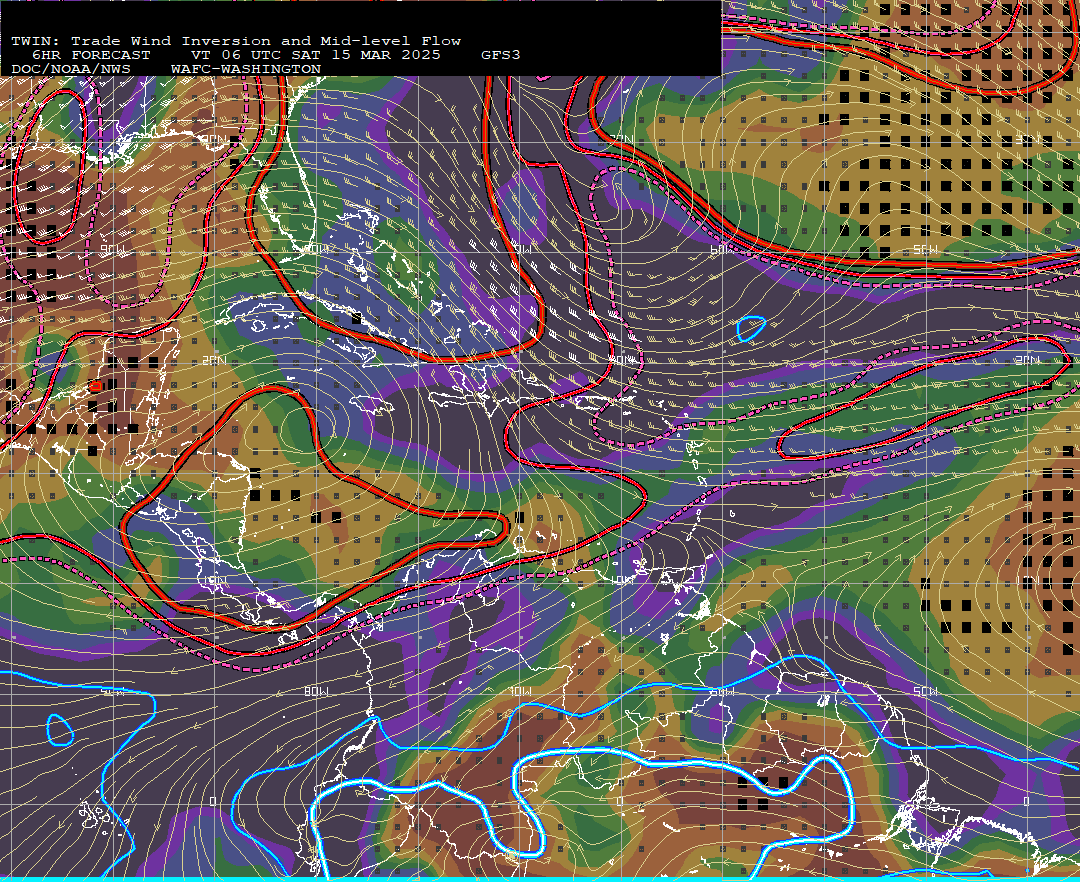Click the 80W longitude label beside southern Florida
This screenshot has width=1080, height=882.
pyautogui.click(x=317, y=249)
